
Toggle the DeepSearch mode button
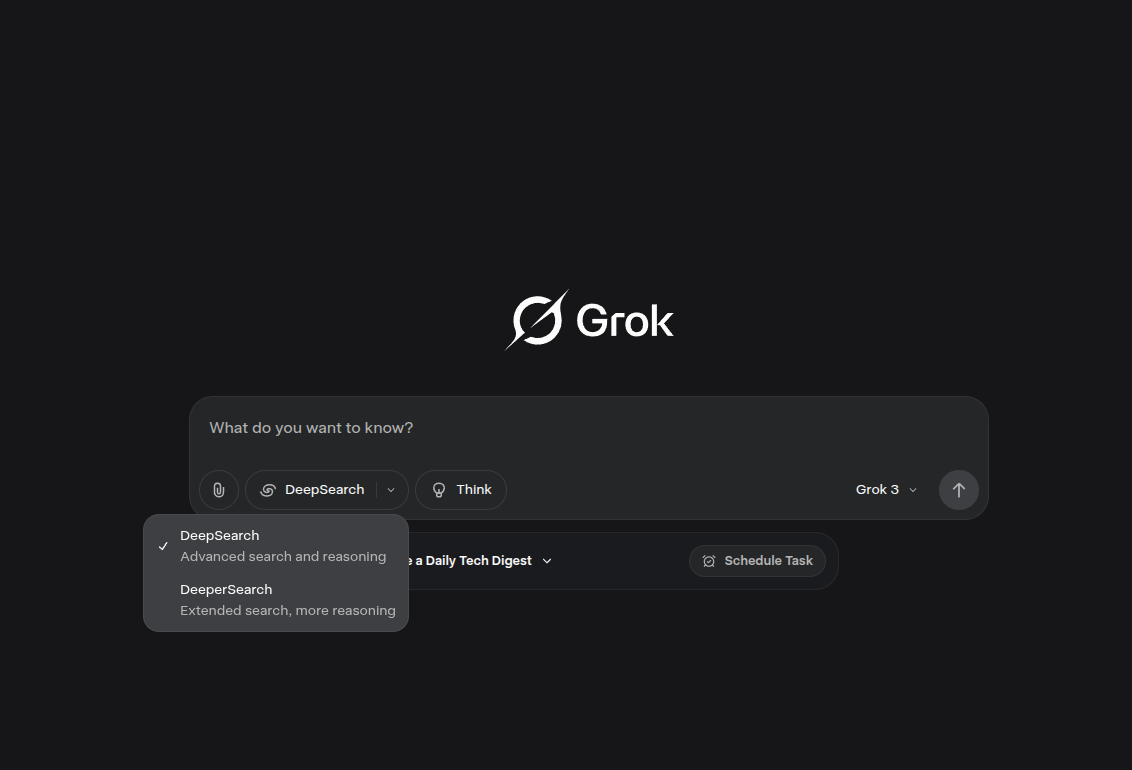coord(311,490)
